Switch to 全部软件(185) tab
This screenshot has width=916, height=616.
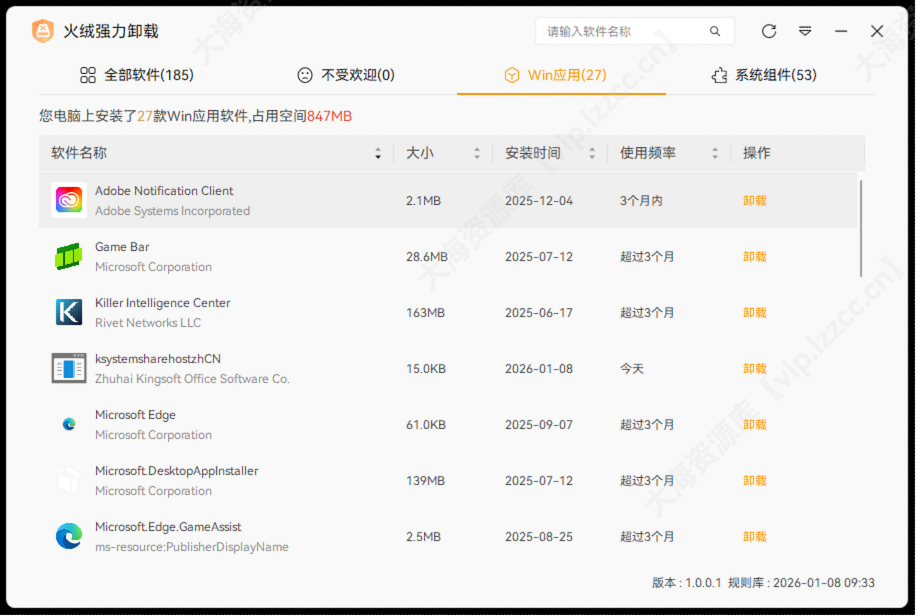click(x=137, y=75)
